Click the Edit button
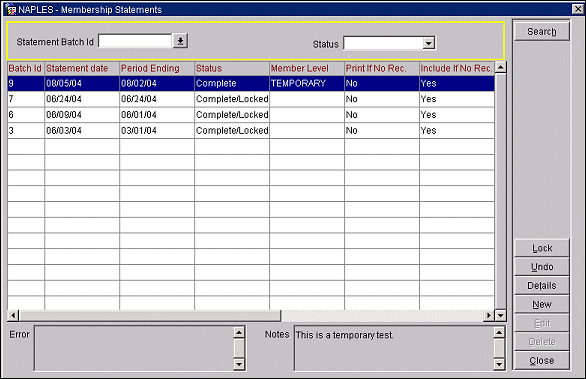The image size is (586, 379). pos(542,323)
